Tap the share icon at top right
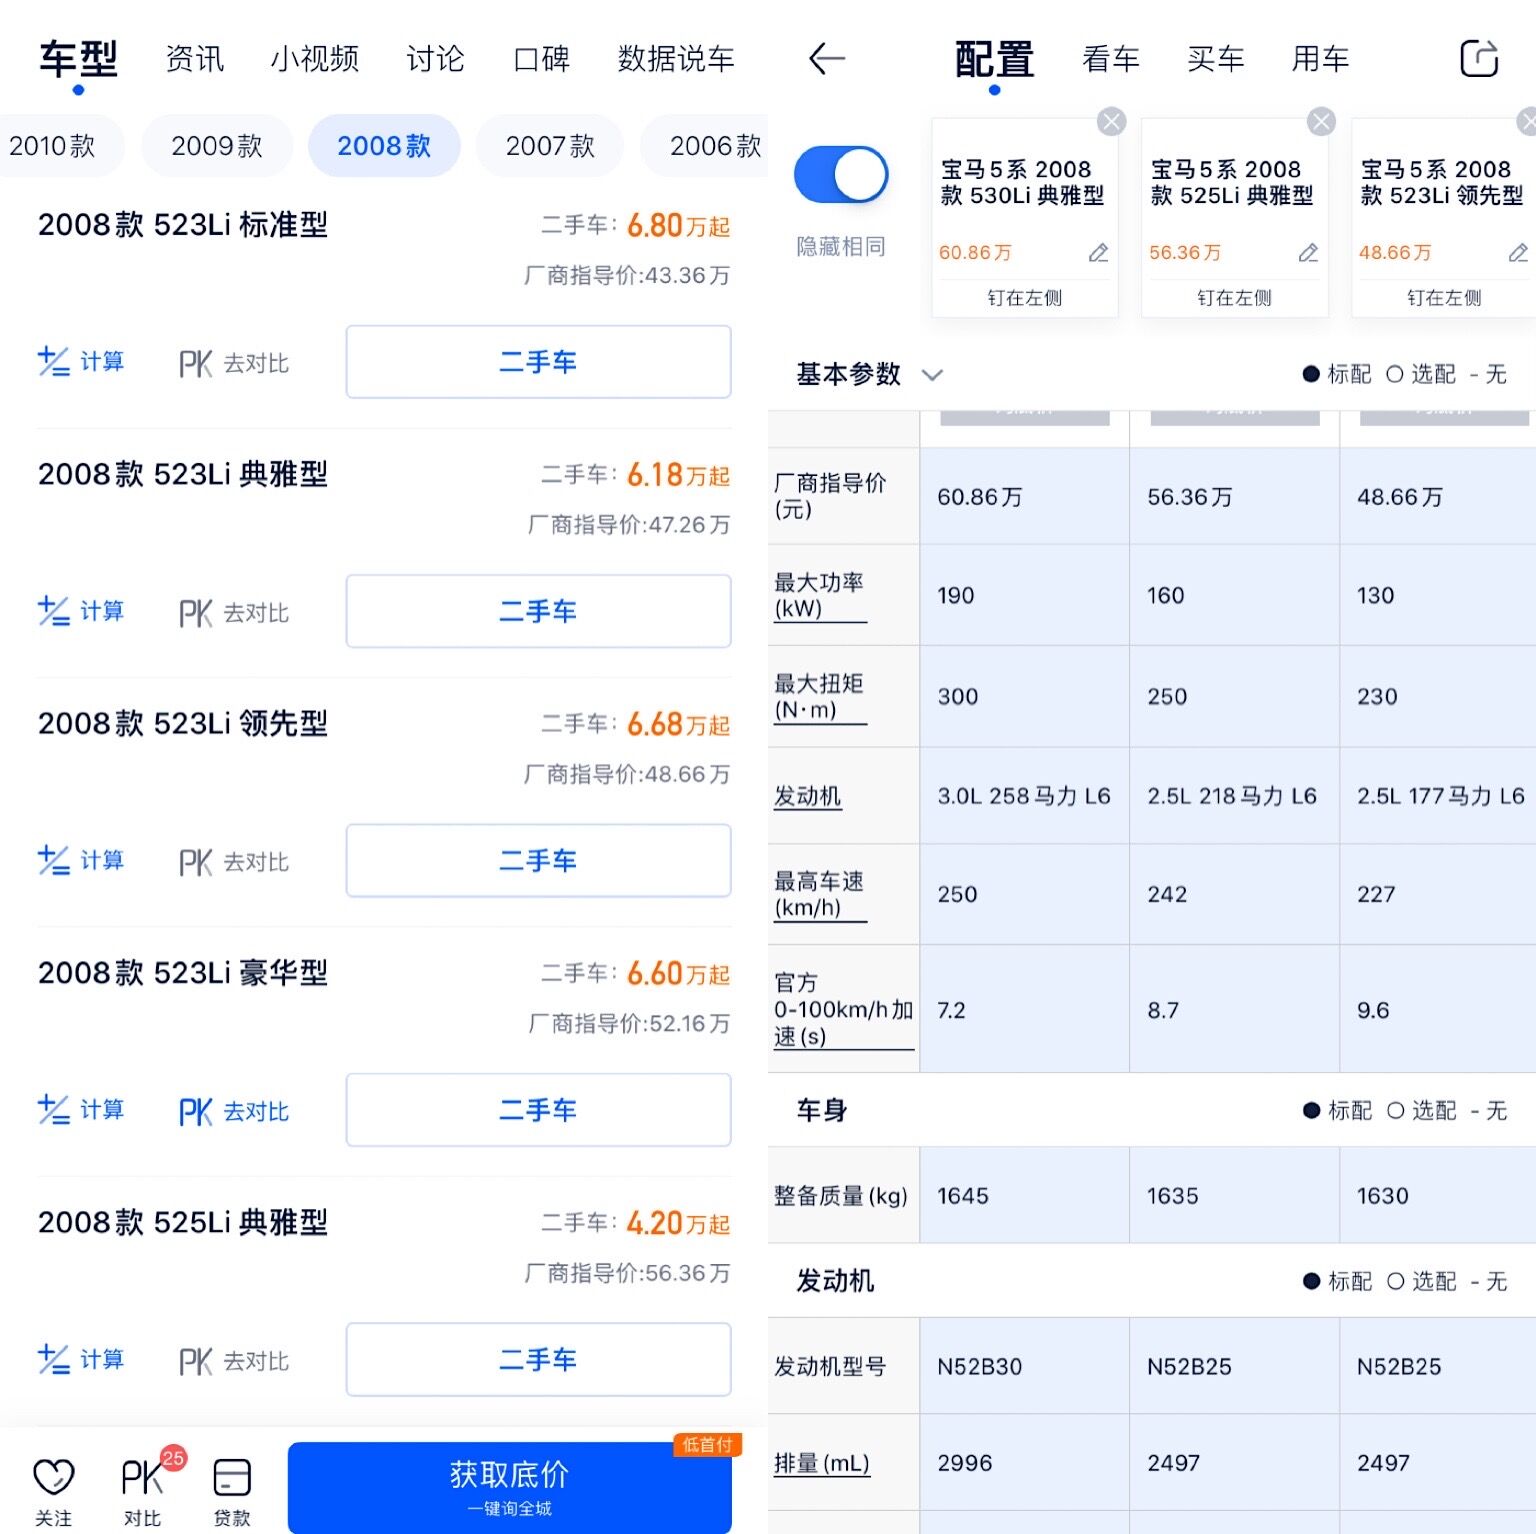Image resolution: width=1536 pixels, height=1534 pixels. tap(1479, 58)
